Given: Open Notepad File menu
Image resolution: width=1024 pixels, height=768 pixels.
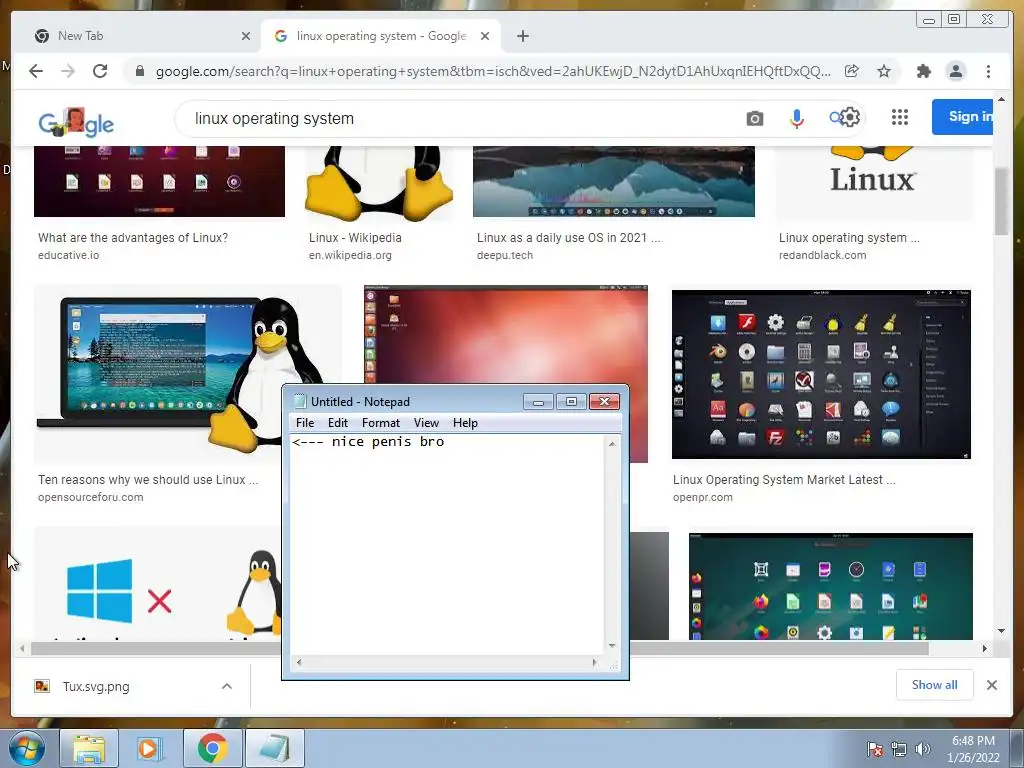Looking at the screenshot, I should [305, 423].
